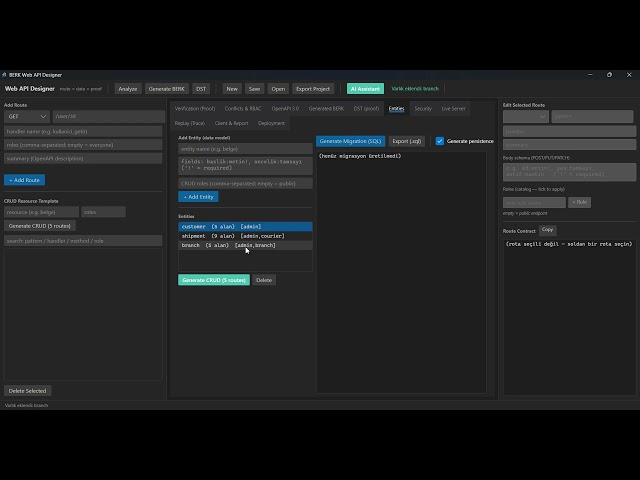The image size is (640, 480).
Task: Create a new project with New
Action: coord(232,89)
